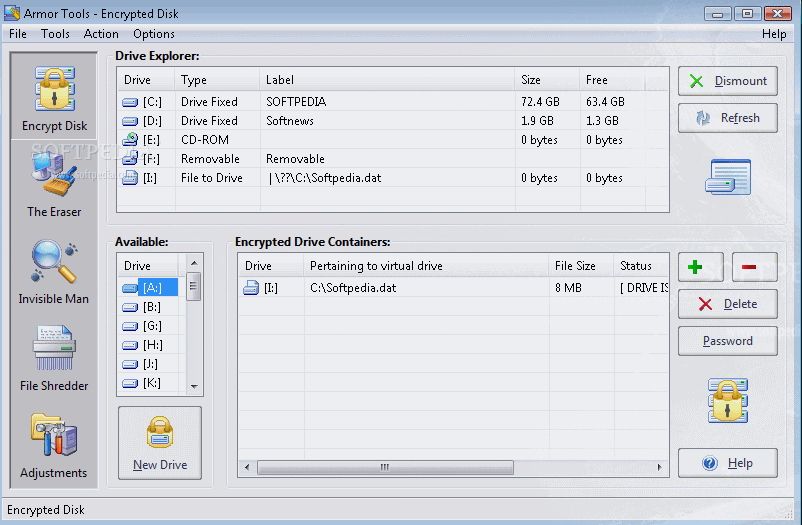Open the Invisible Man sidebar tool
802x525 pixels.
54,272
